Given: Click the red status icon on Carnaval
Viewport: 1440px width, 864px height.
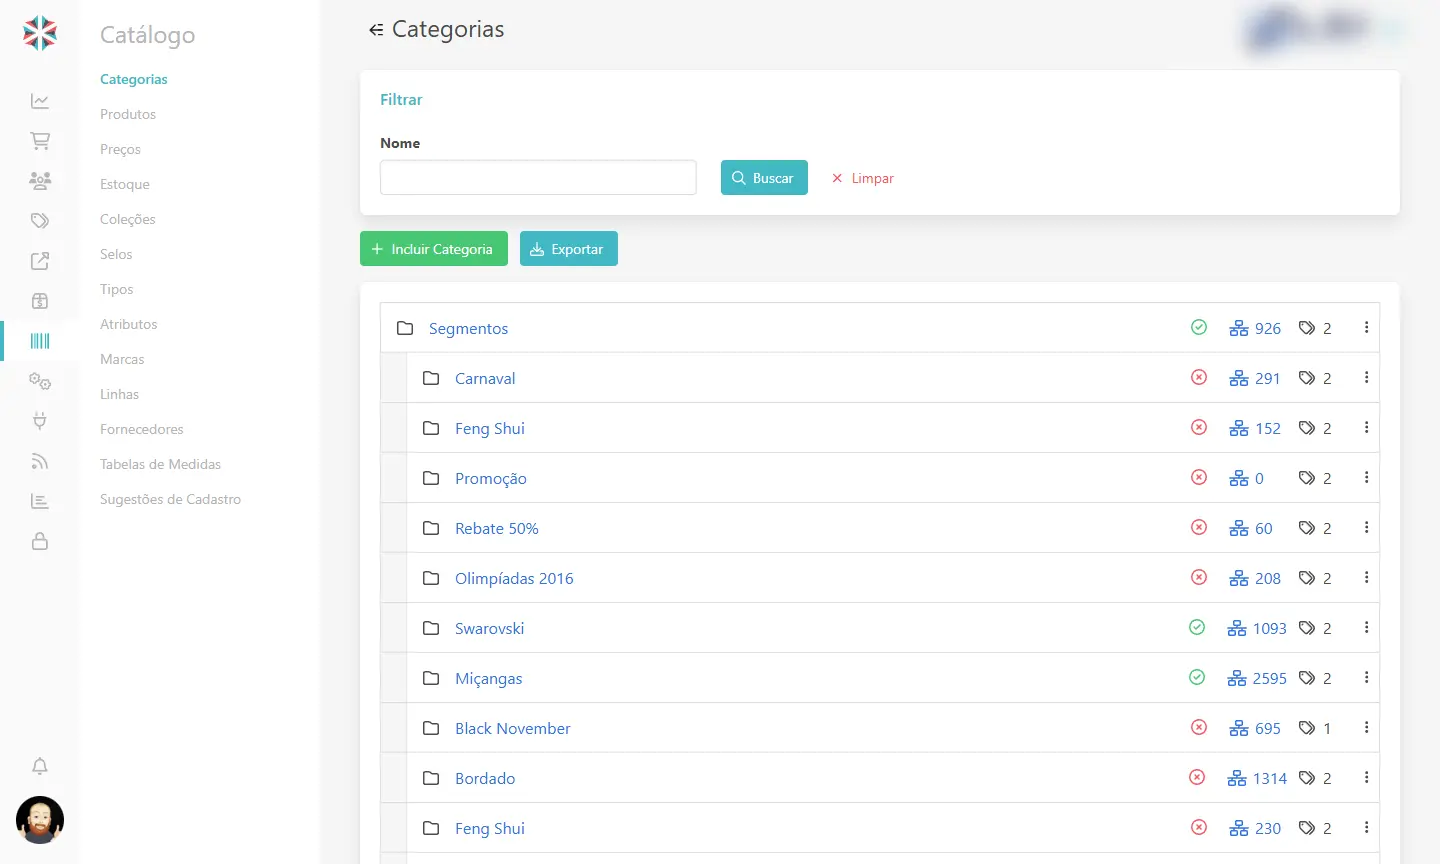Looking at the screenshot, I should (1199, 377).
